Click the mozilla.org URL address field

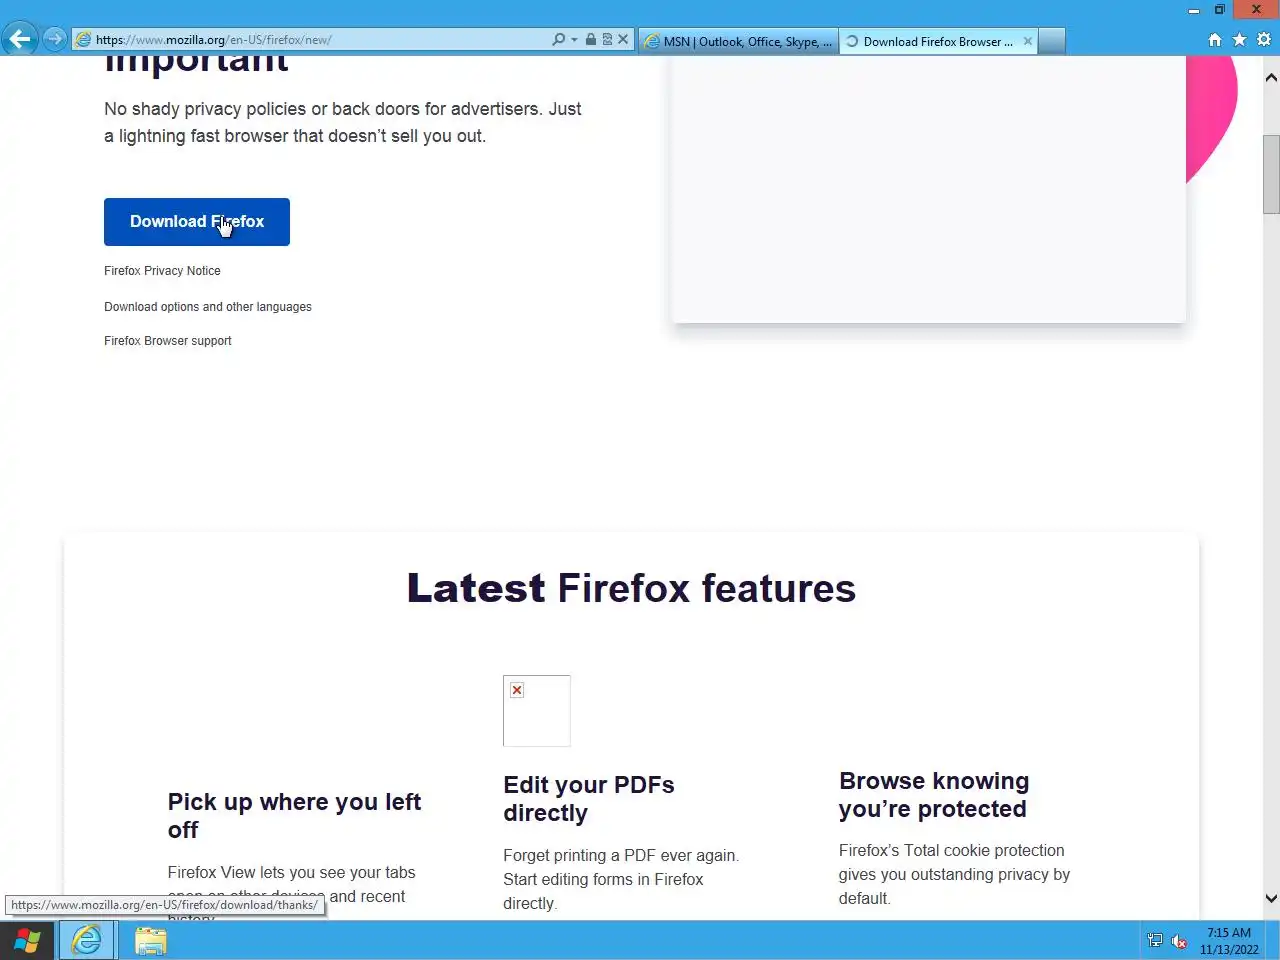tap(320, 40)
